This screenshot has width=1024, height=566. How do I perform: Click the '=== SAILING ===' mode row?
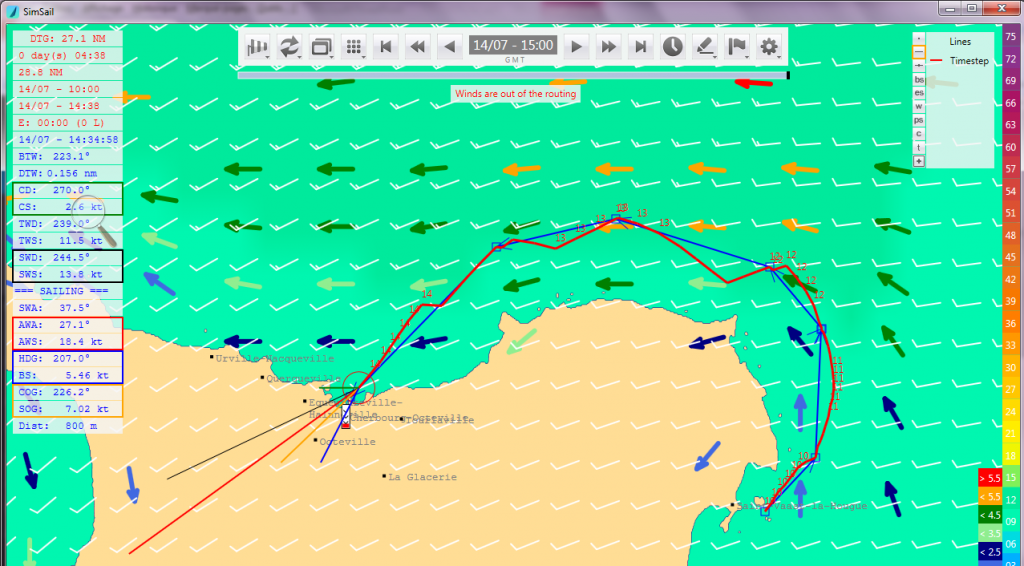click(x=68, y=291)
